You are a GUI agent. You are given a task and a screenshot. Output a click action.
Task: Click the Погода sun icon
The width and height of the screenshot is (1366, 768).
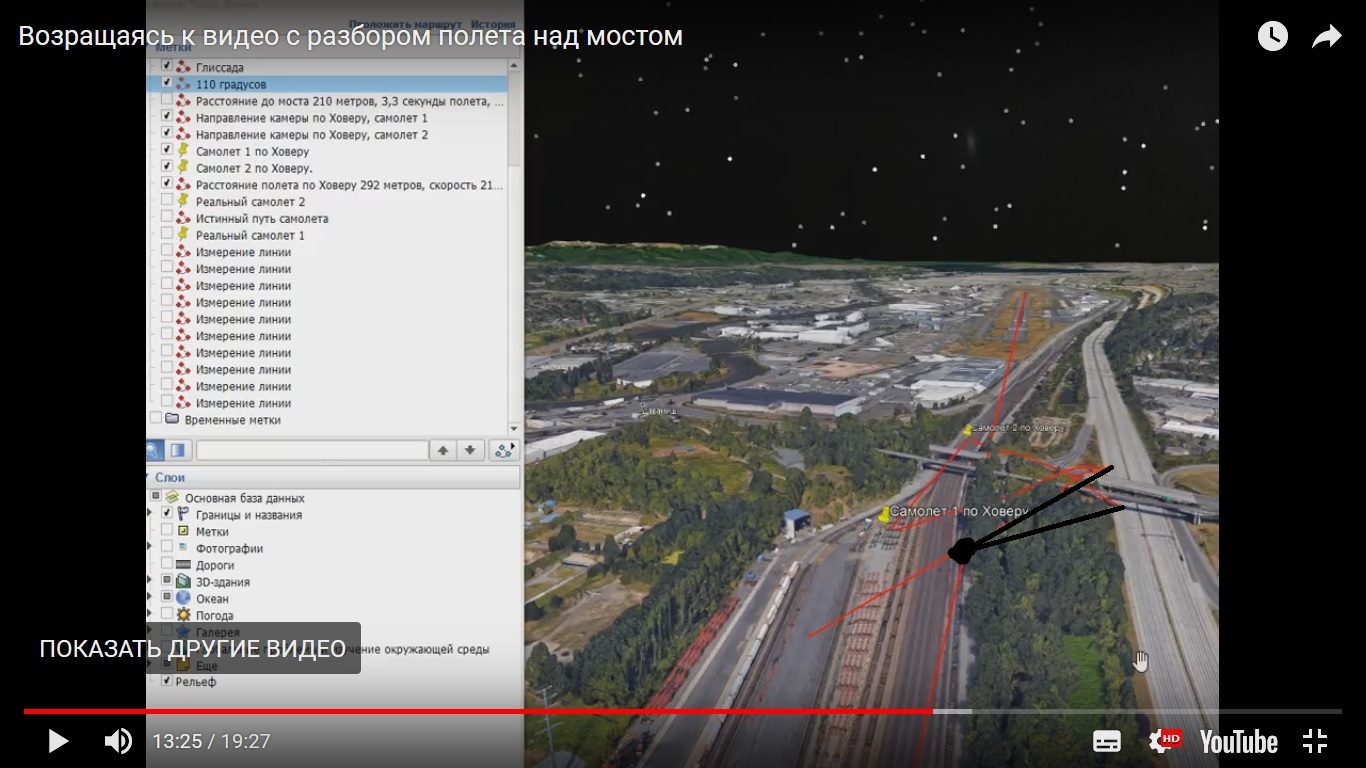[183, 615]
